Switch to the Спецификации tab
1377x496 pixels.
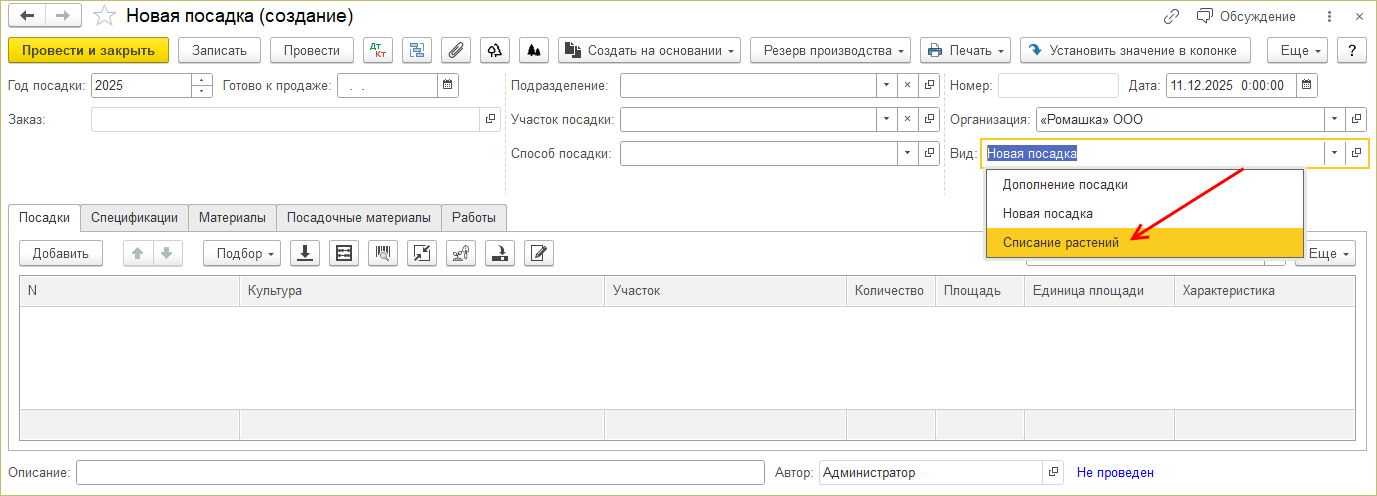pos(134,218)
